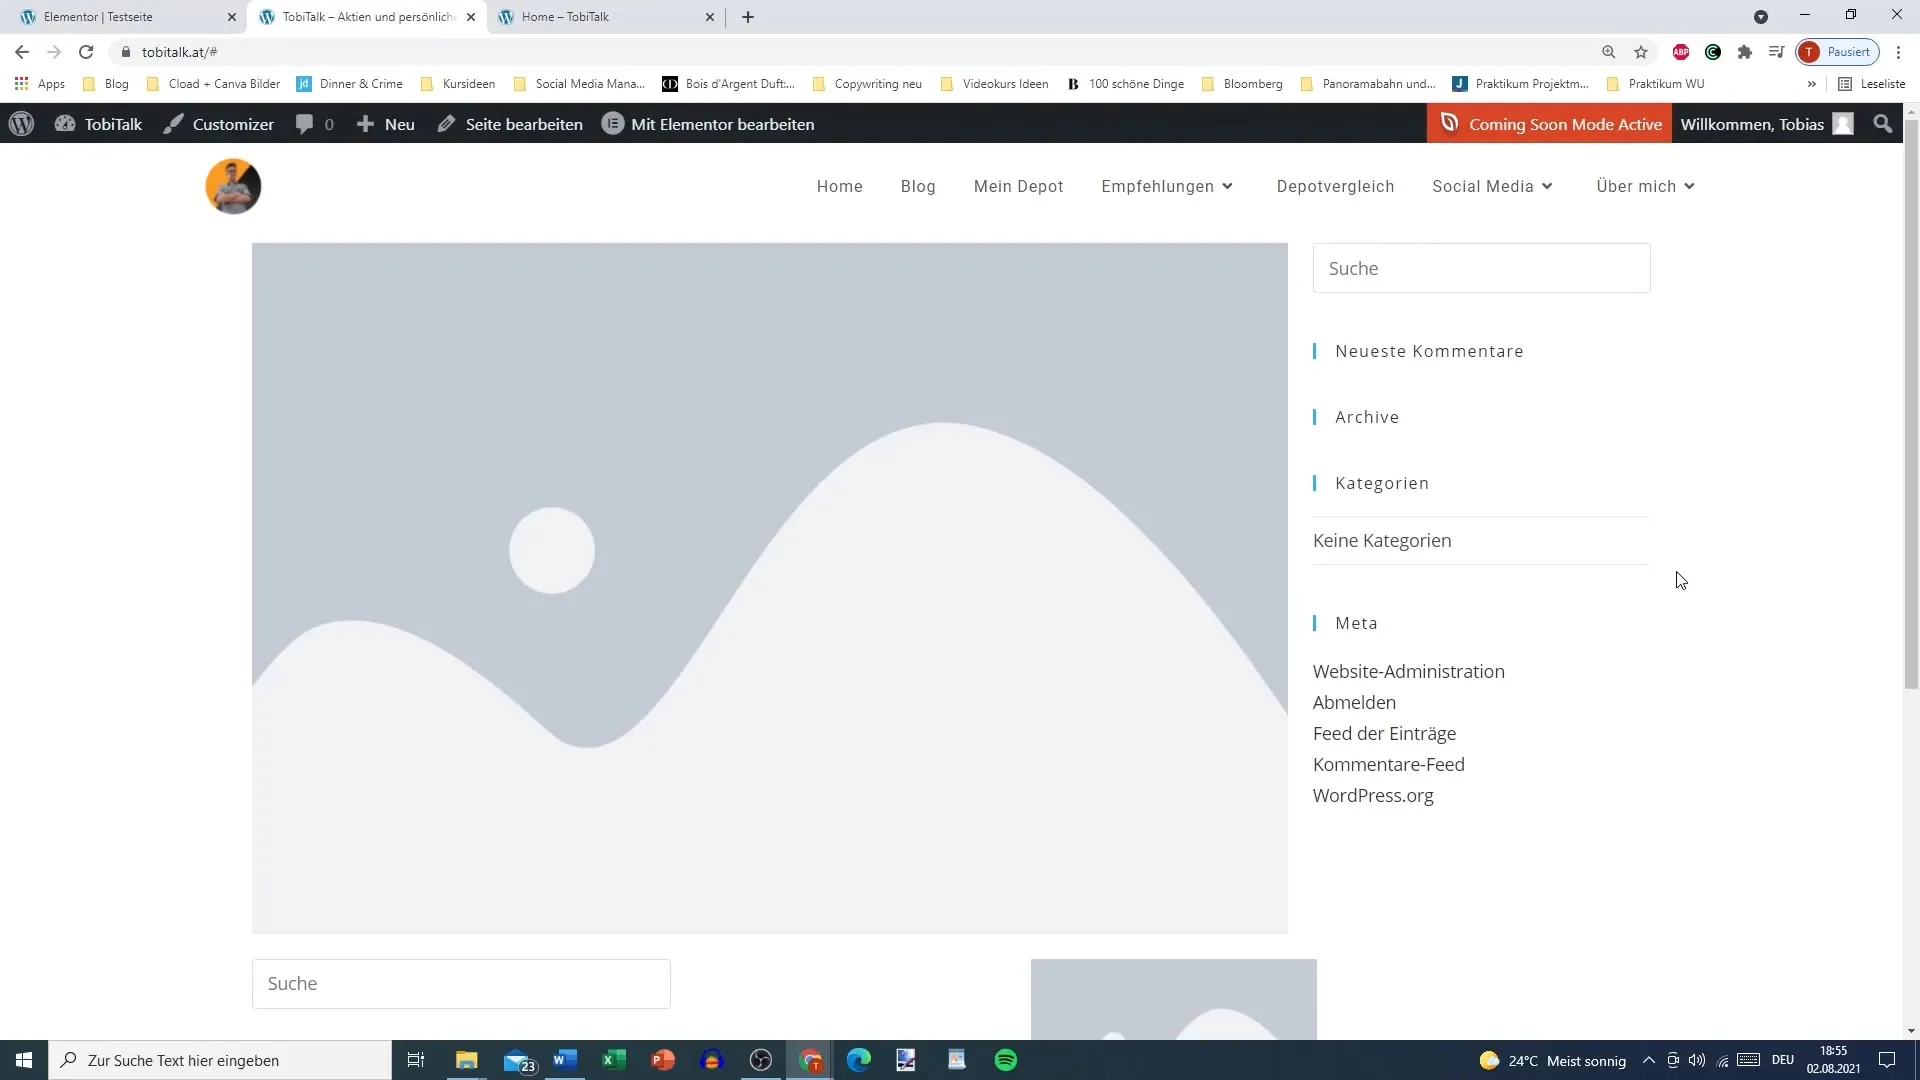Open the Mein Depot navigation link
The width and height of the screenshot is (1920, 1080).
pos(1018,186)
